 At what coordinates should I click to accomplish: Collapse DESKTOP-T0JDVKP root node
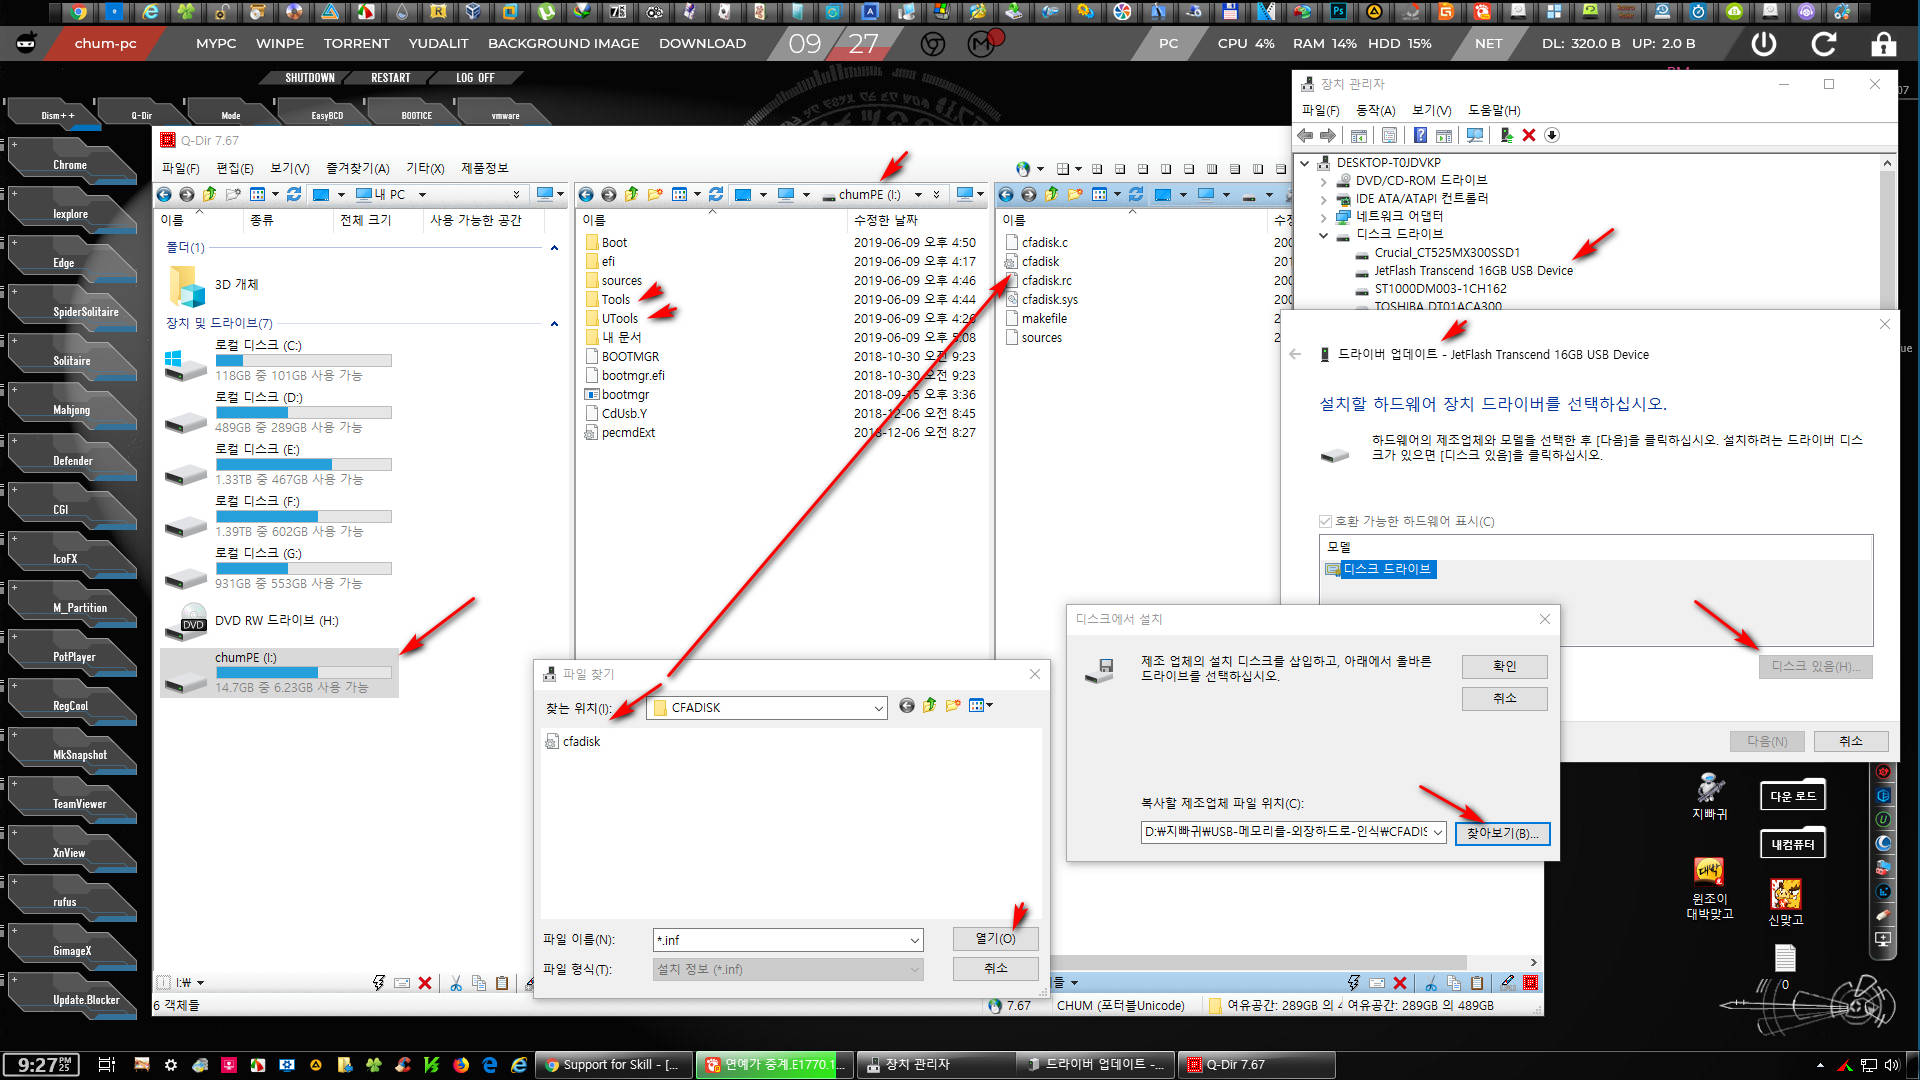(1305, 163)
